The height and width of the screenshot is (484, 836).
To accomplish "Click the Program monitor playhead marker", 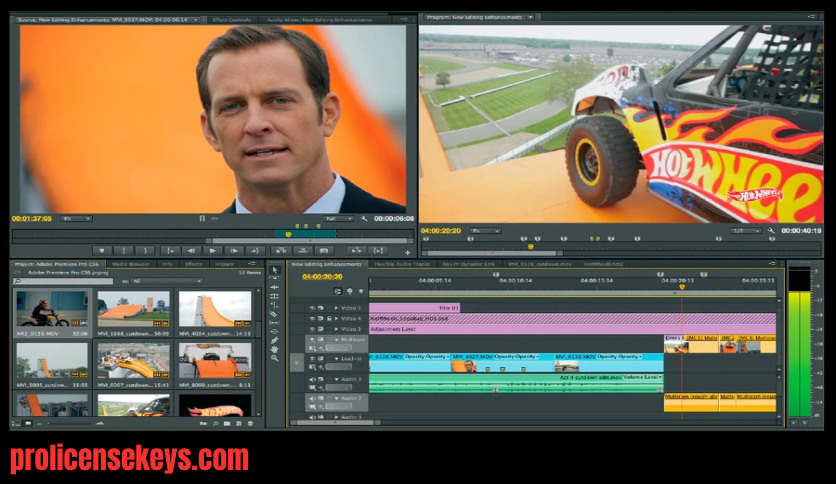I will 530,247.
